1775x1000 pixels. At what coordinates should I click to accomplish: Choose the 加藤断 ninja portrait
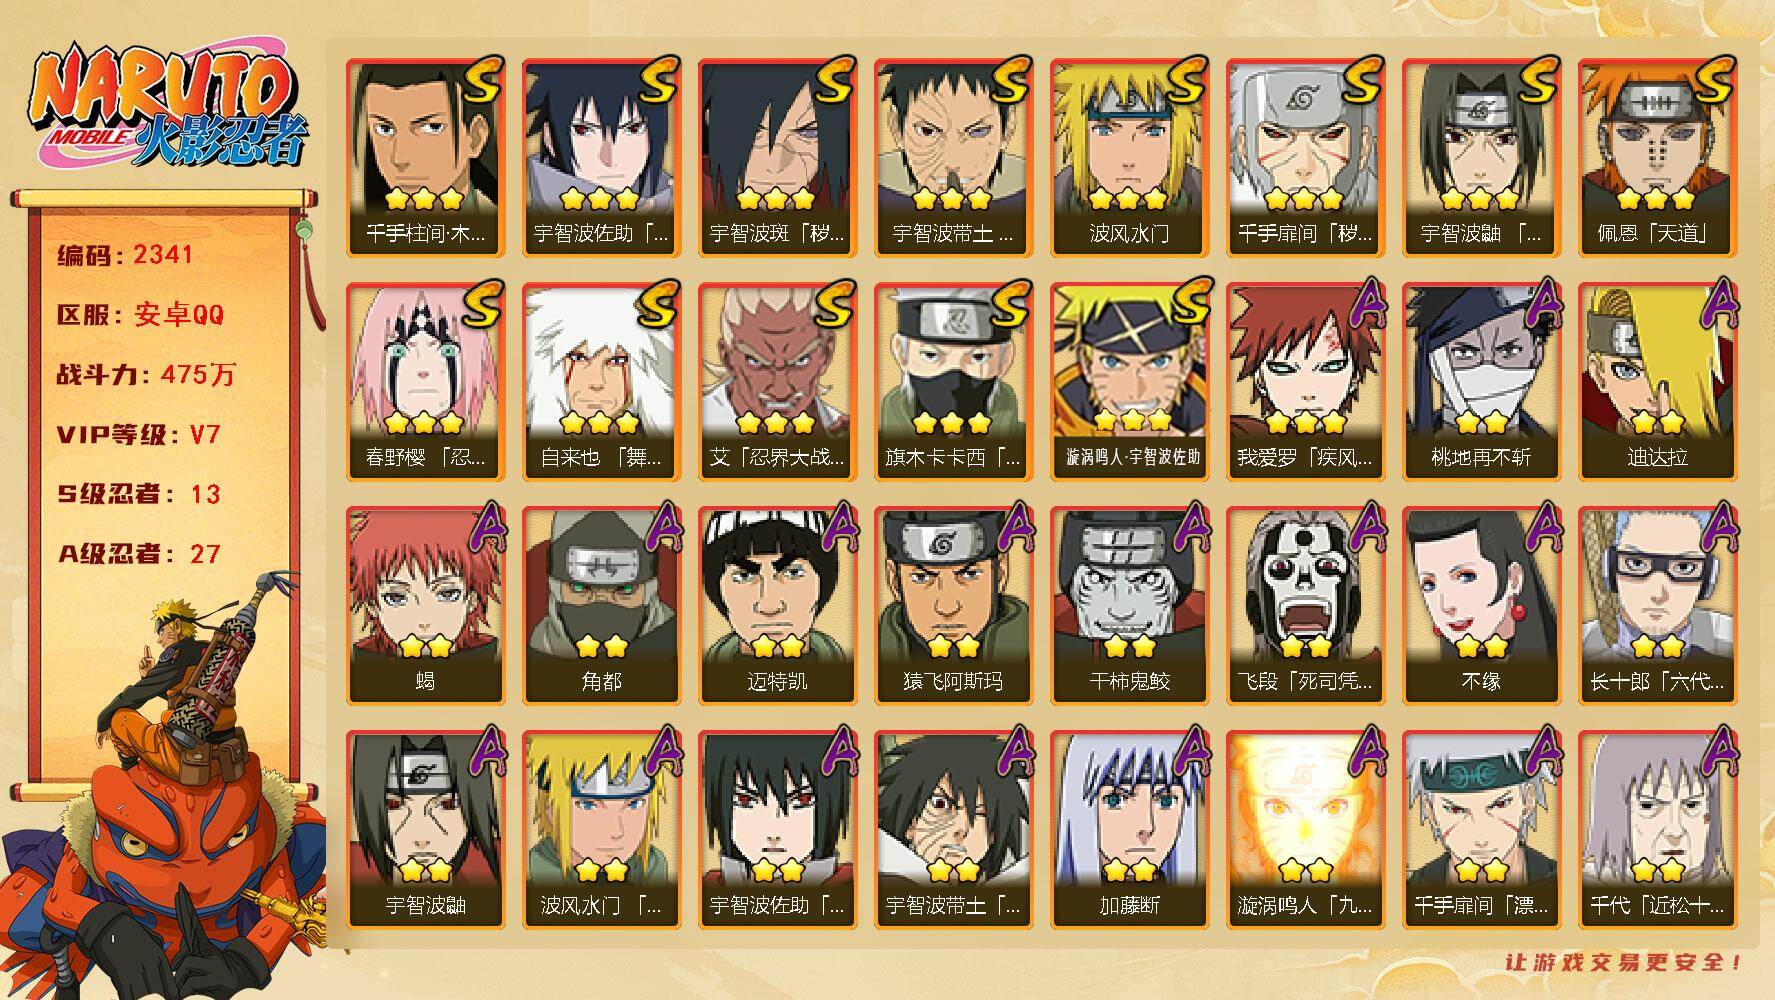[x=1129, y=829]
